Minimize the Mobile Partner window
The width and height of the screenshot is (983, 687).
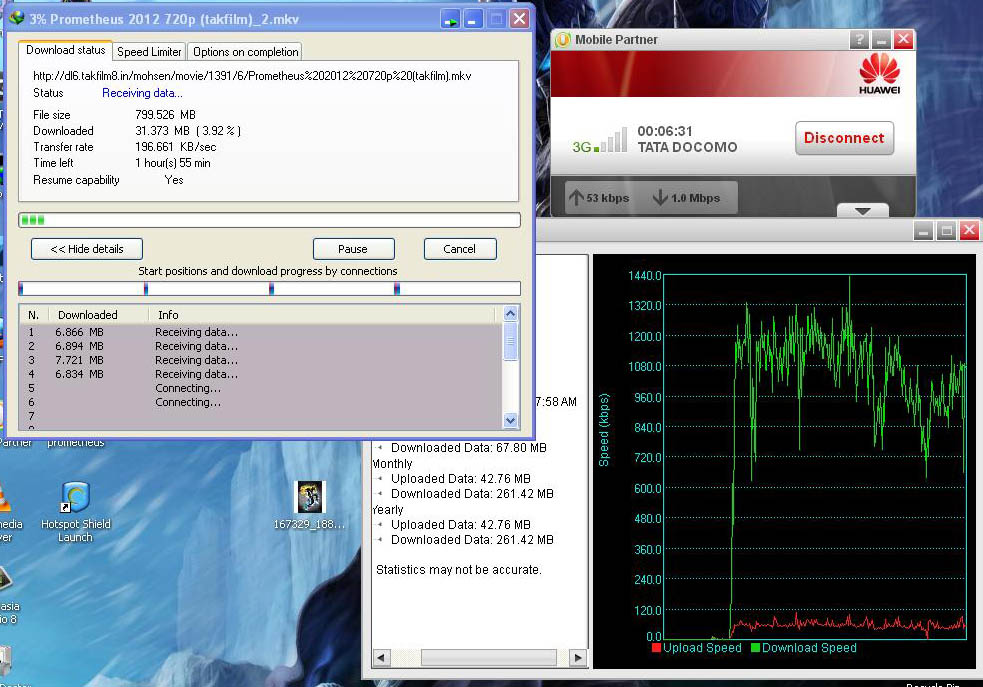(x=881, y=39)
